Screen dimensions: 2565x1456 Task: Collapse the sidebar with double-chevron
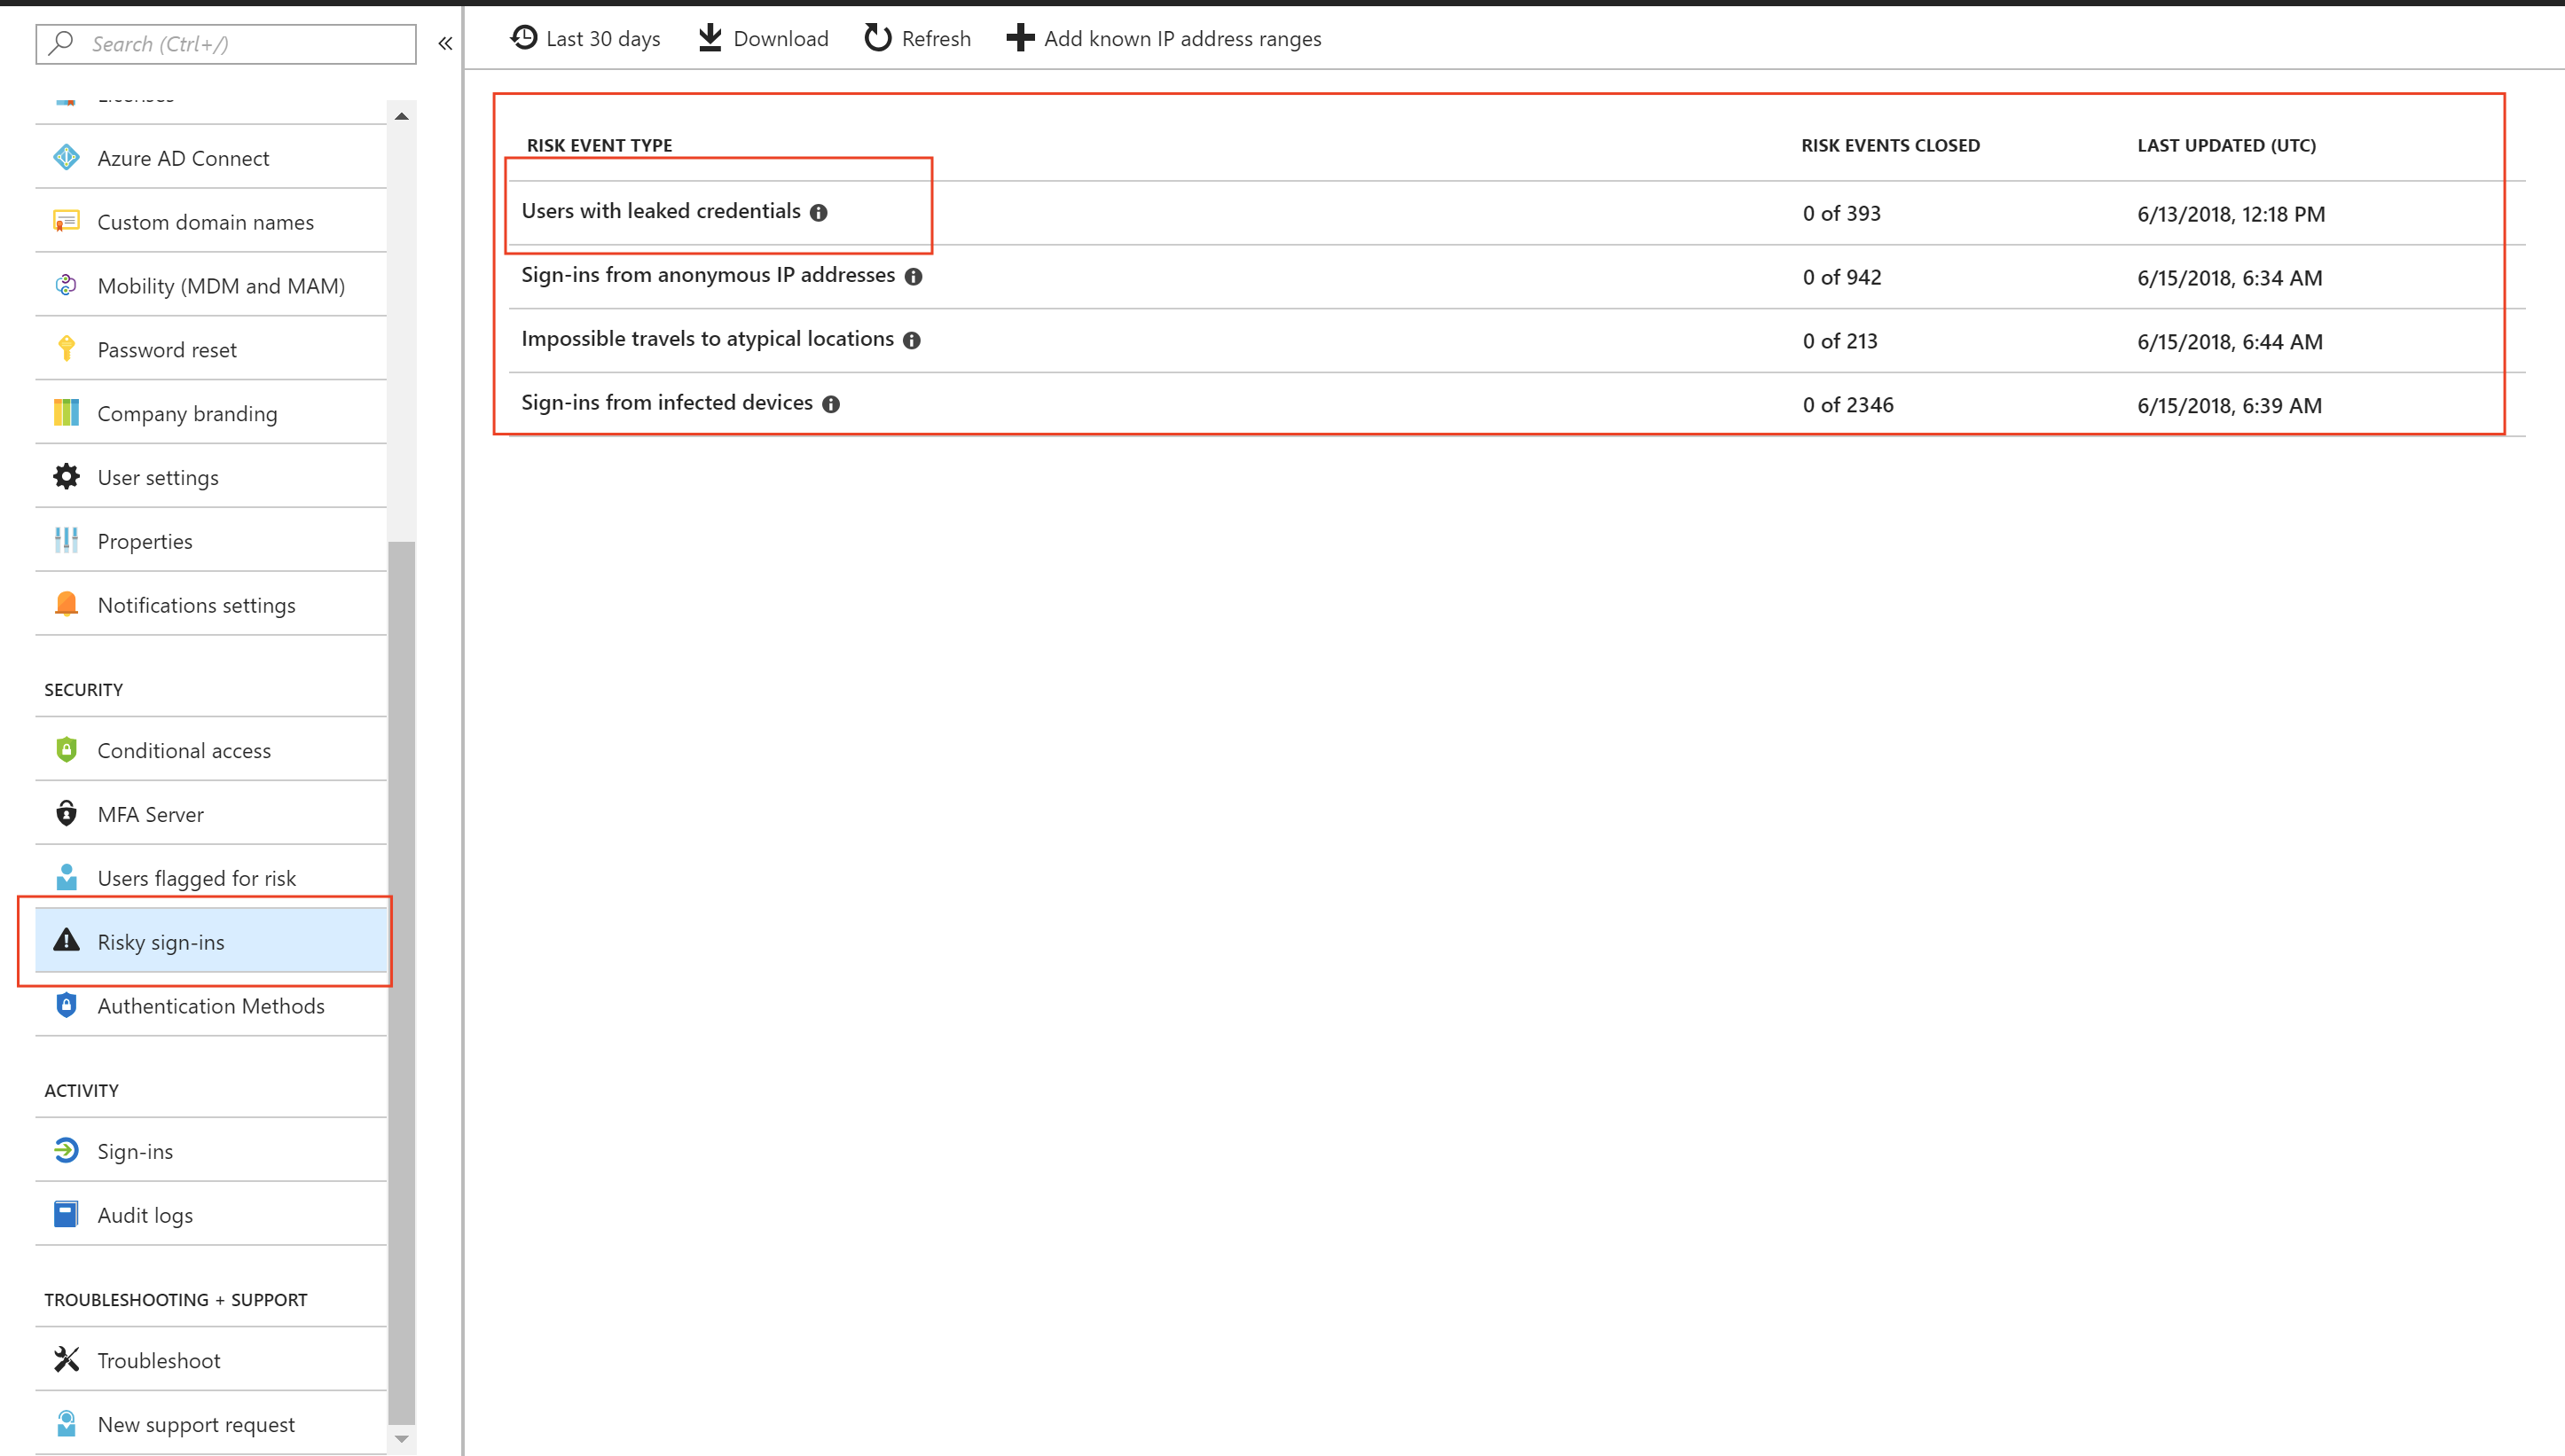(x=445, y=44)
